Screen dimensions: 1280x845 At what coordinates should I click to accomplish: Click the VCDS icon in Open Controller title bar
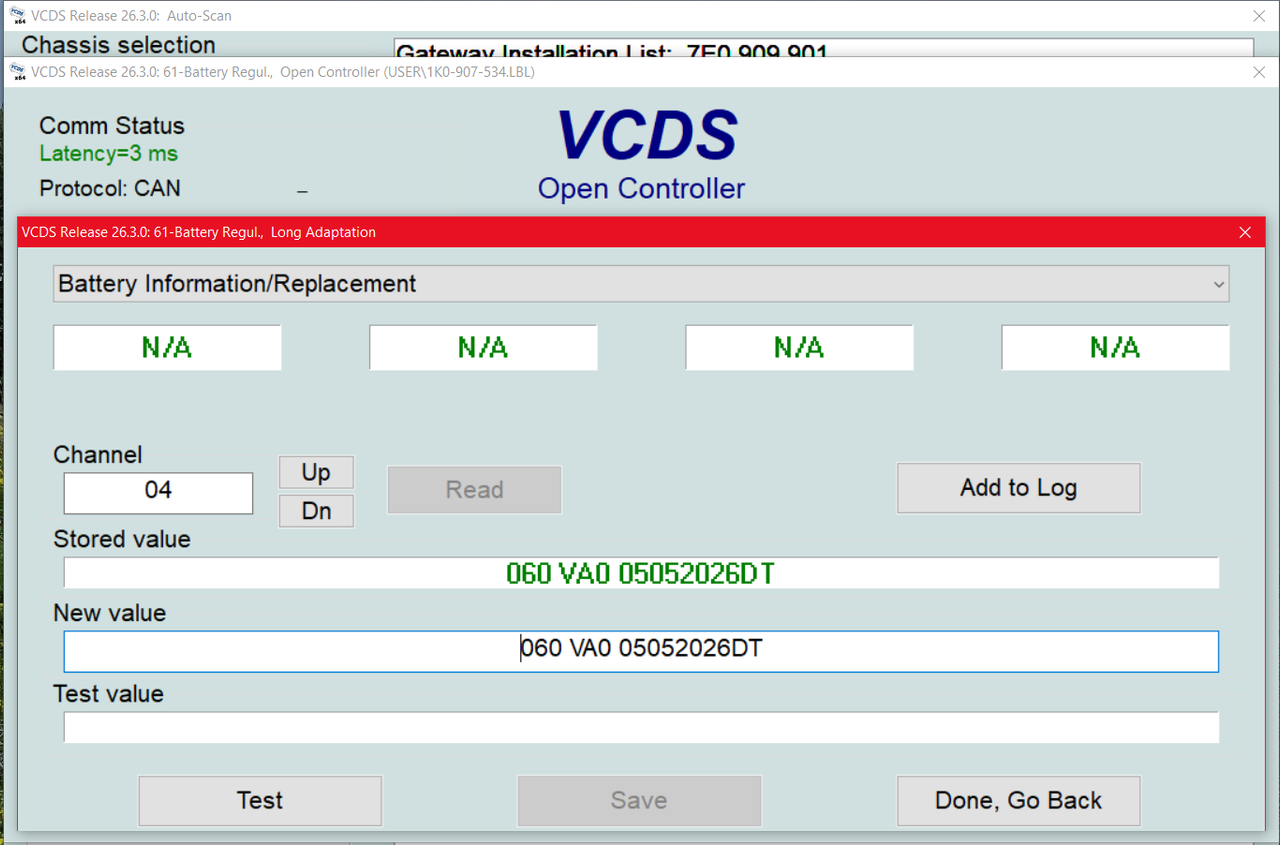coord(17,72)
